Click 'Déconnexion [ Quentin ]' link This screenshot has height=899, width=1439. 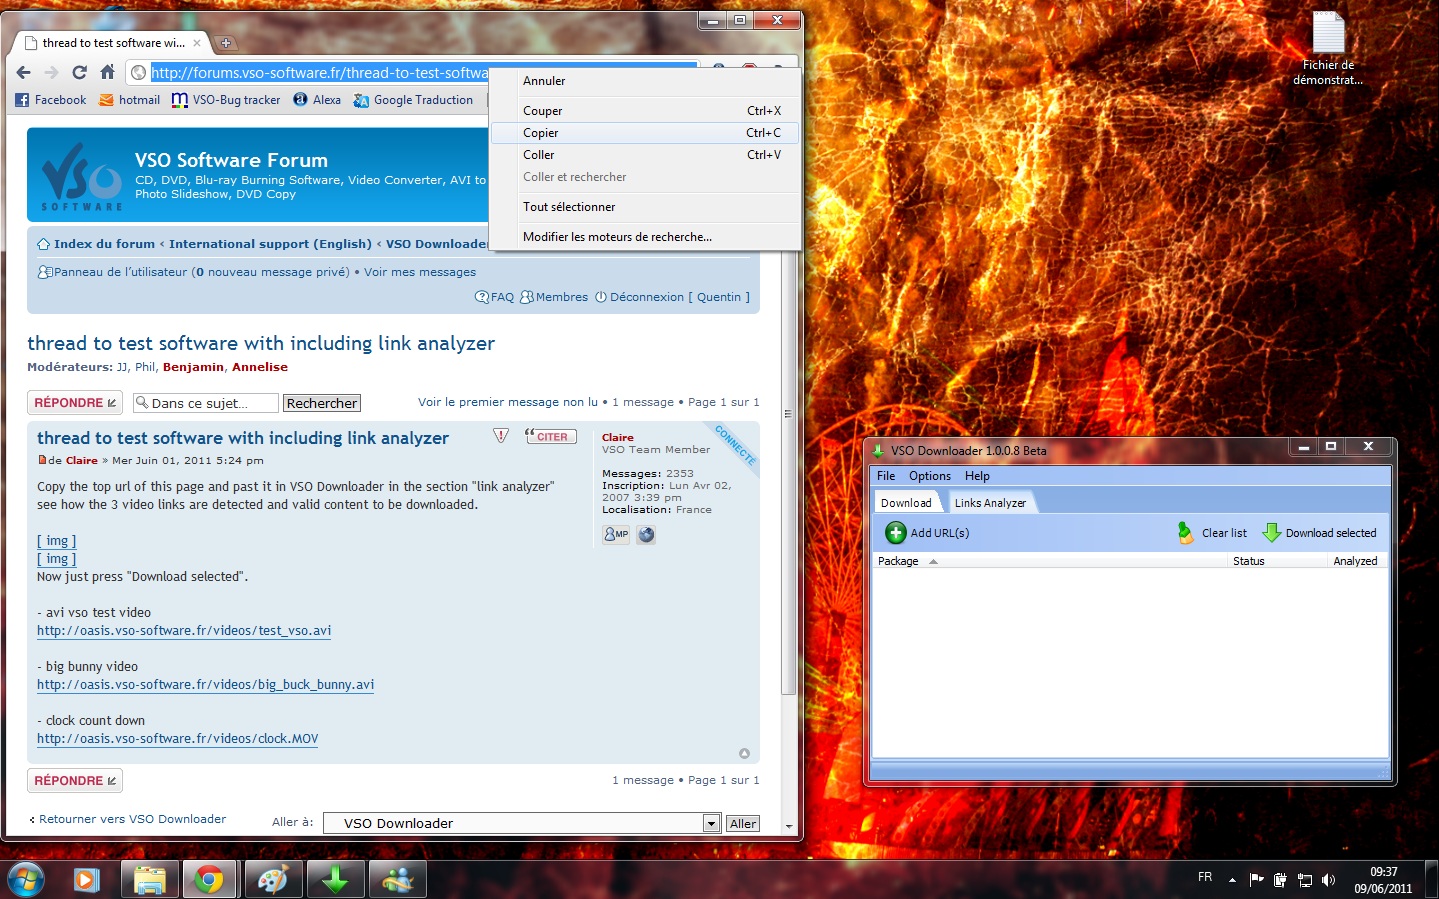pyautogui.click(x=672, y=297)
